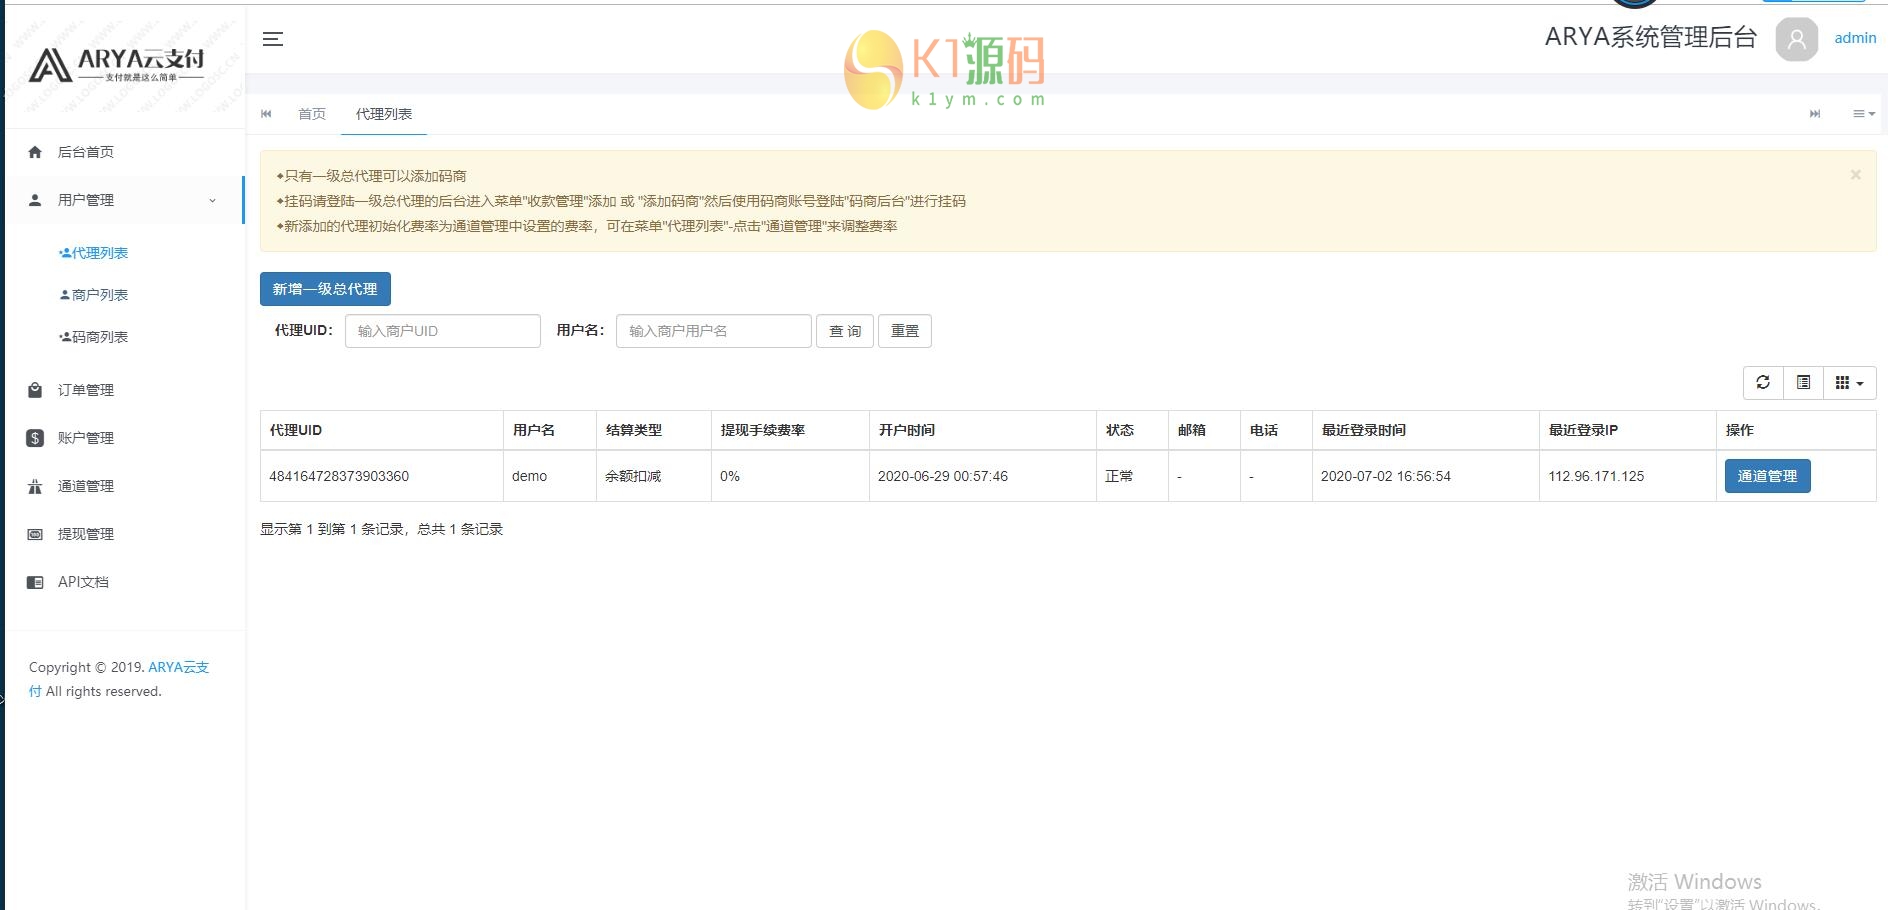Image resolution: width=1888 pixels, height=910 pixels.
Task: Click the ARYA云支付 logo
Action: [x=117, y=65]
